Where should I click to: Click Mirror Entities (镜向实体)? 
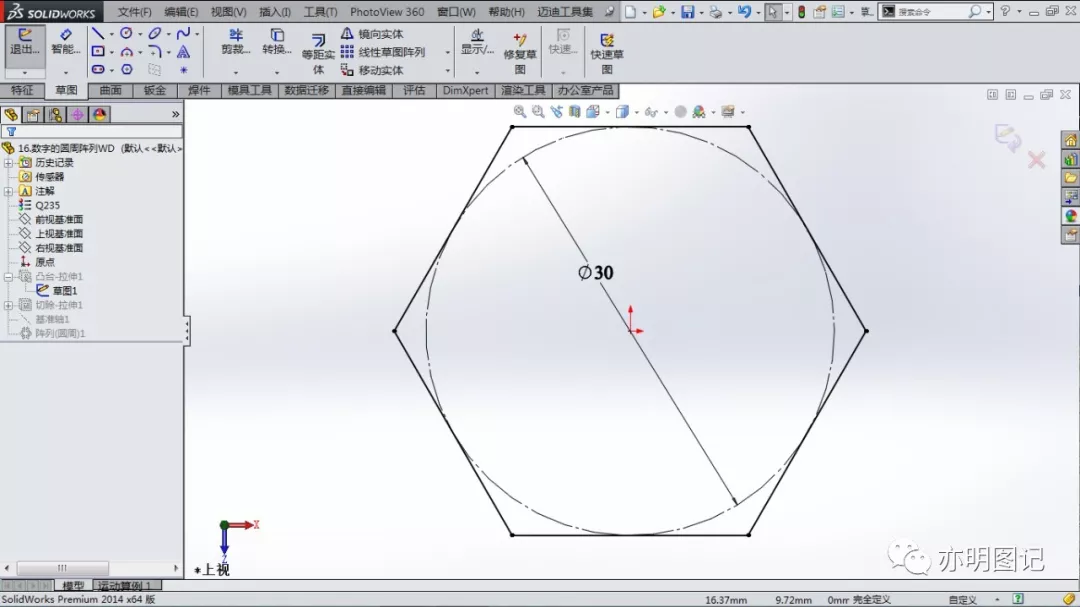[372, 34]
